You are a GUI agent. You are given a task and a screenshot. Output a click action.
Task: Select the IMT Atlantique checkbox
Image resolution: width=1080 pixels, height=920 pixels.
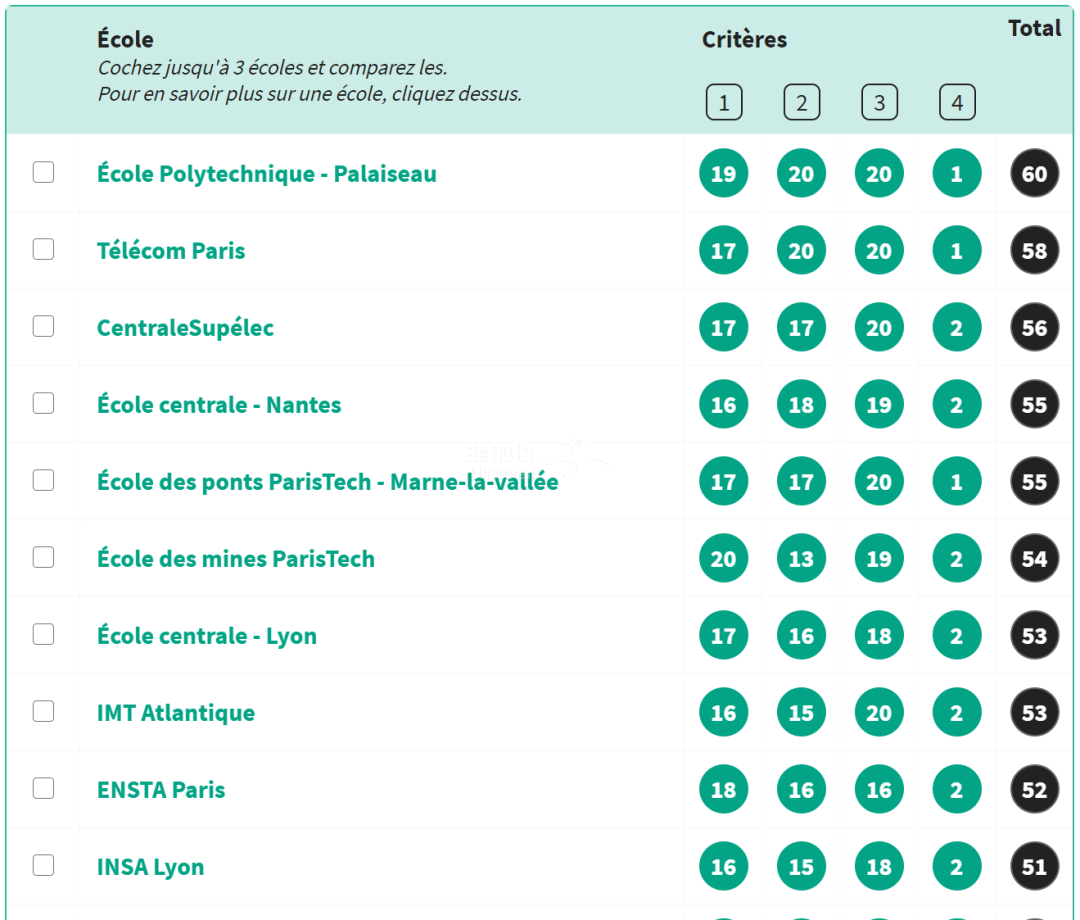tap(43, 711)
